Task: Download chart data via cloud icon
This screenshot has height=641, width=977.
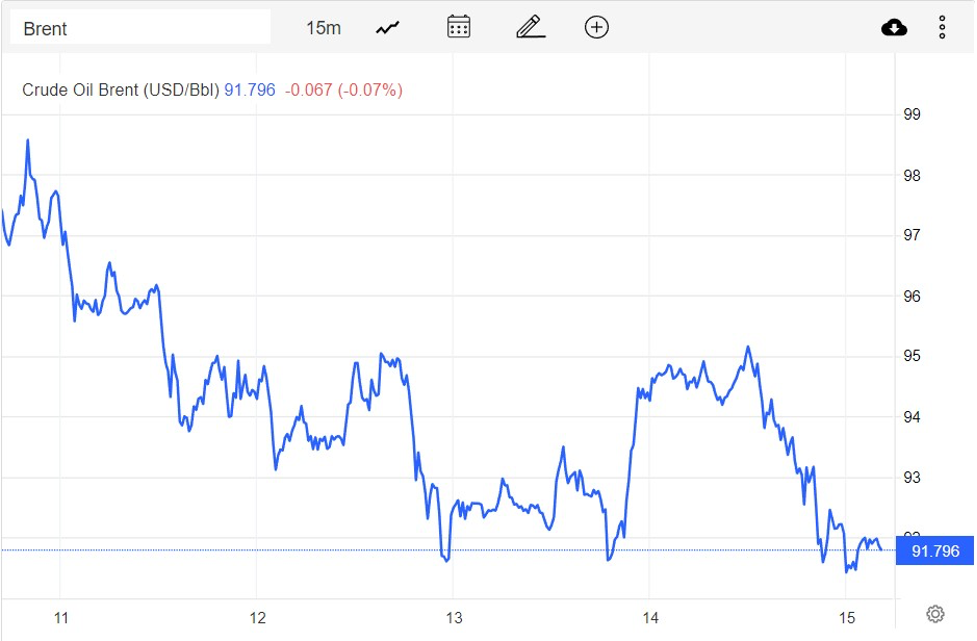Action: pos(894,28)
